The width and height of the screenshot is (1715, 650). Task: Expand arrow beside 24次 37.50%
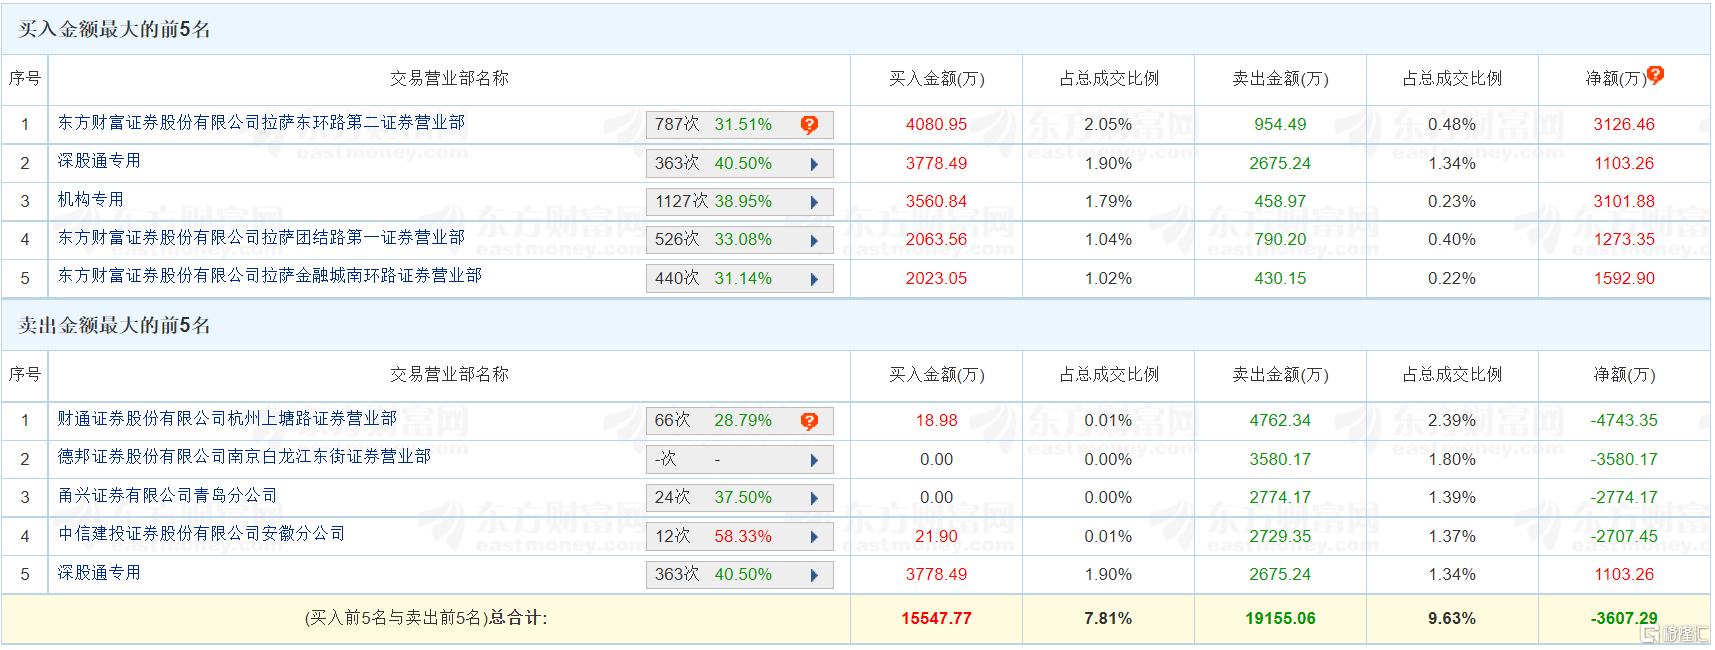[814, 498]
